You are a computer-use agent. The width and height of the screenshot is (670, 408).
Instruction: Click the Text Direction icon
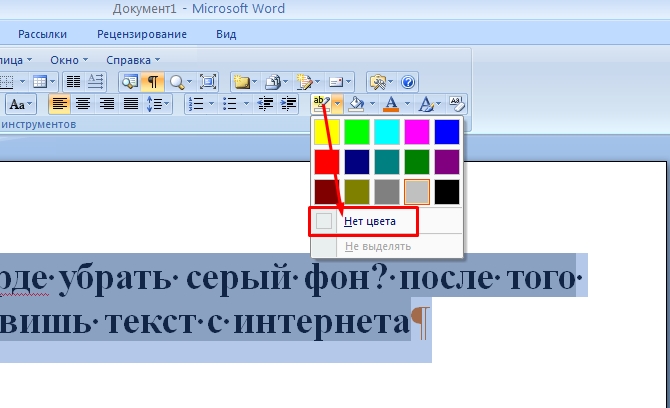pos(95,82)
